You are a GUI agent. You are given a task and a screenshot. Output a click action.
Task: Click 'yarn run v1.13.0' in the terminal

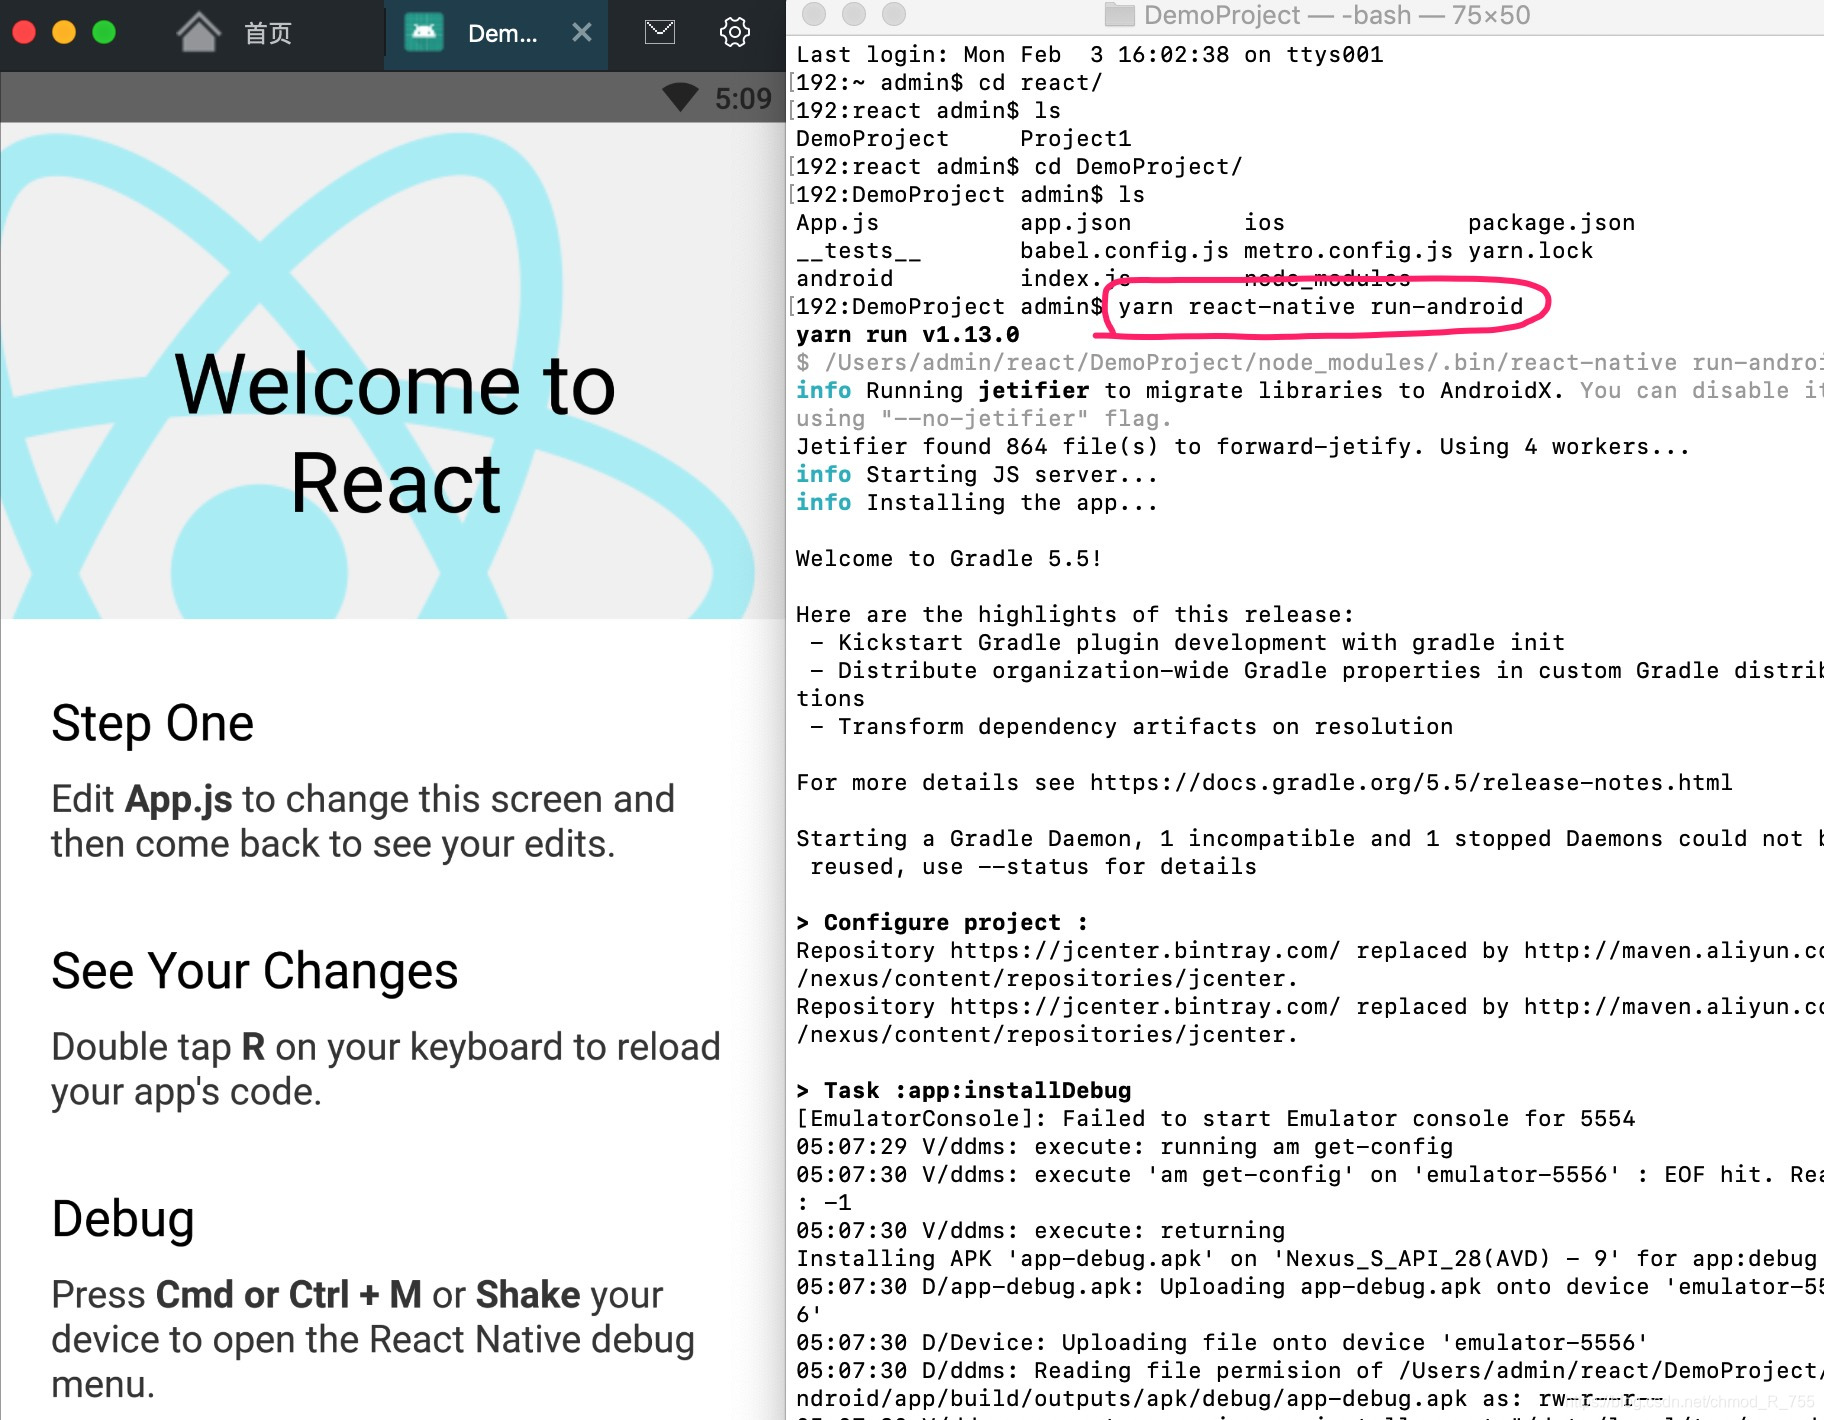tap(908, 335)
